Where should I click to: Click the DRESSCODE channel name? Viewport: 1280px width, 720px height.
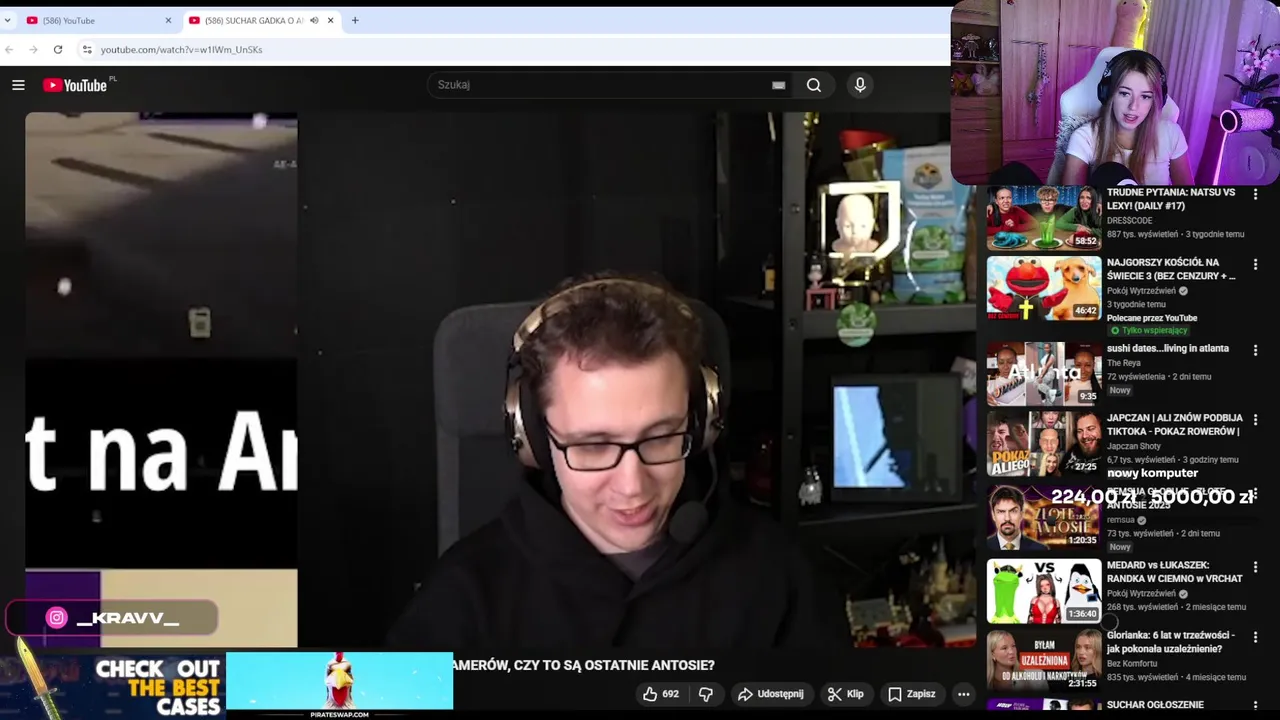tap(1129, 221)
